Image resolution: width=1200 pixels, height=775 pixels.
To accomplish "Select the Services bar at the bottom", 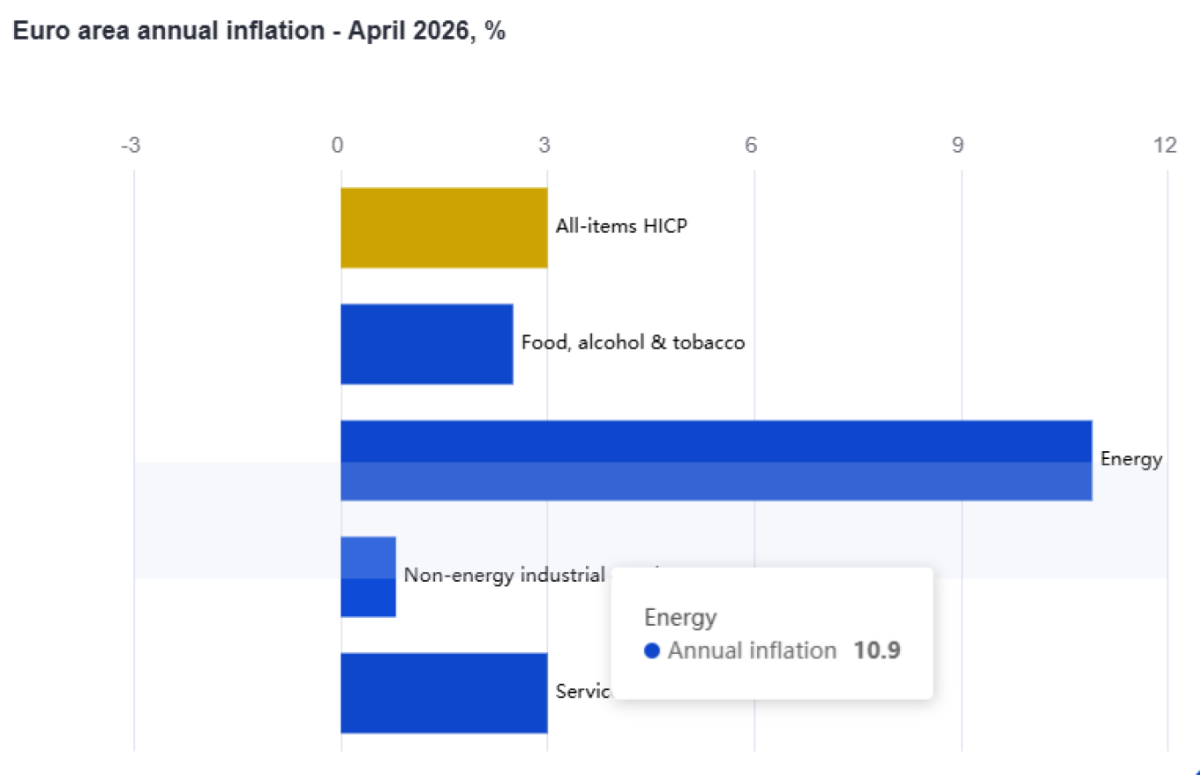I will tap(443, 693).
